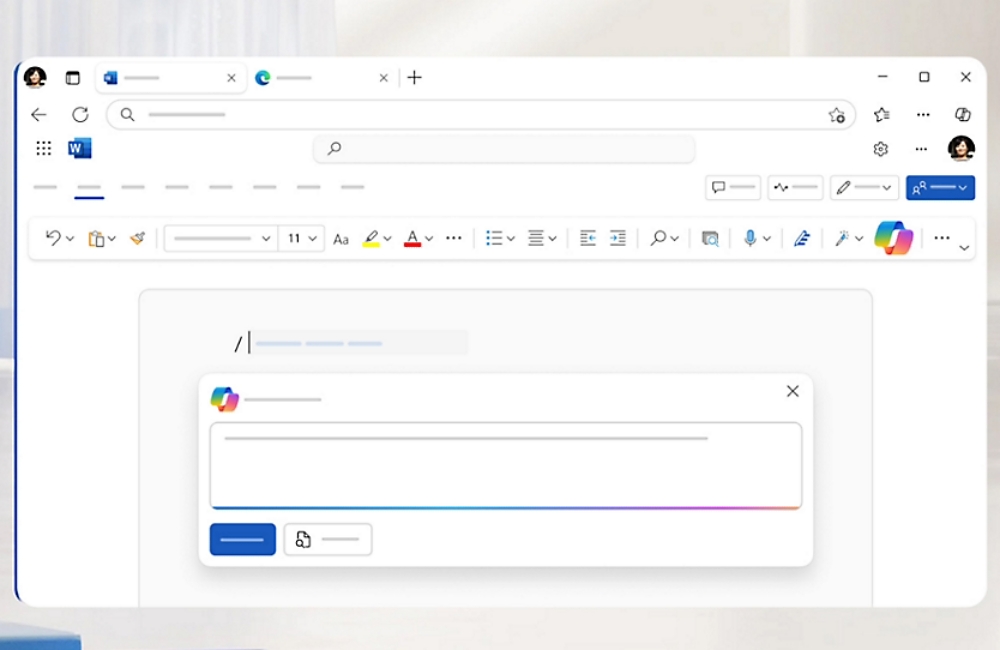1000x650 pixels.
Task: Increase paragraph indent
Action: [x=618, y=238]
